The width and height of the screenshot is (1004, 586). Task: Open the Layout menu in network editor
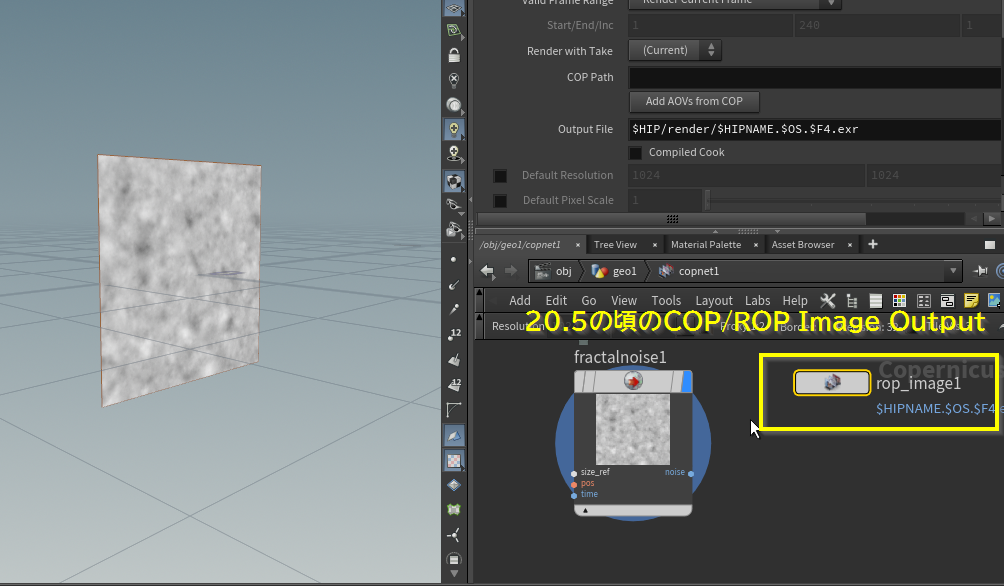tap(714, 300)
